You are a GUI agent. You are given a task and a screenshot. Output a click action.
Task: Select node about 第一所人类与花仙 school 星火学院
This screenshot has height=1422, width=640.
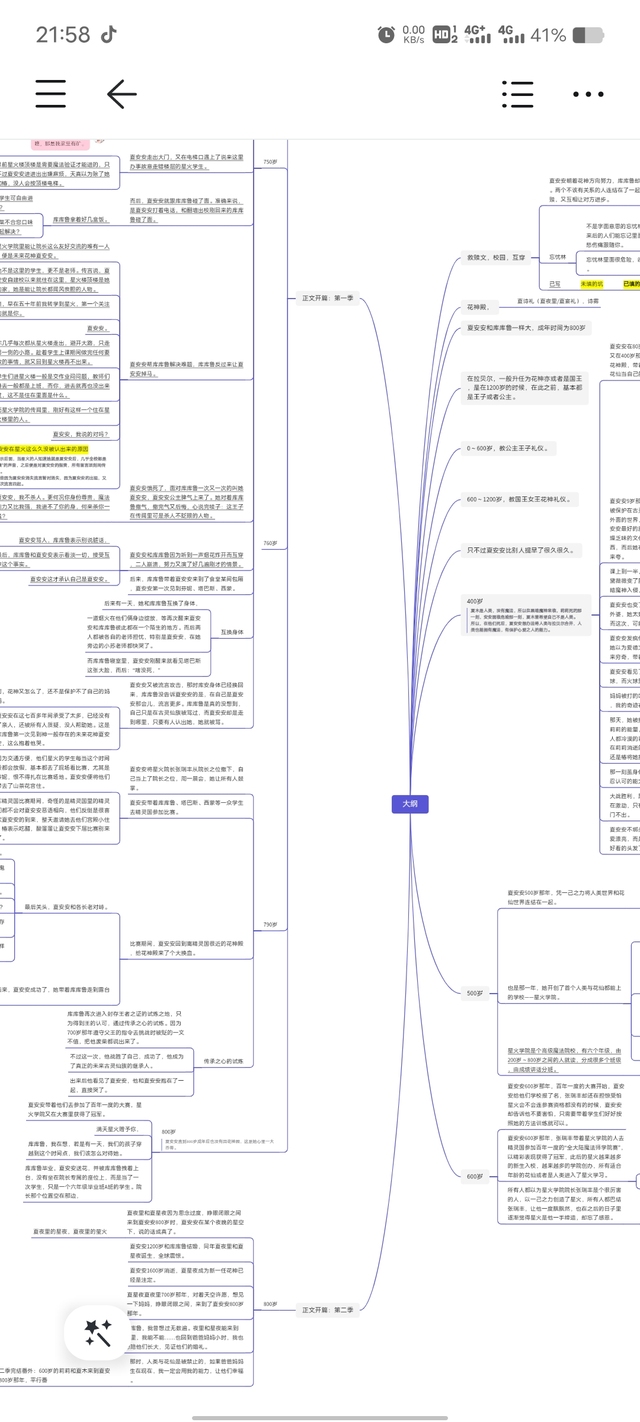(x=564, y=992)
